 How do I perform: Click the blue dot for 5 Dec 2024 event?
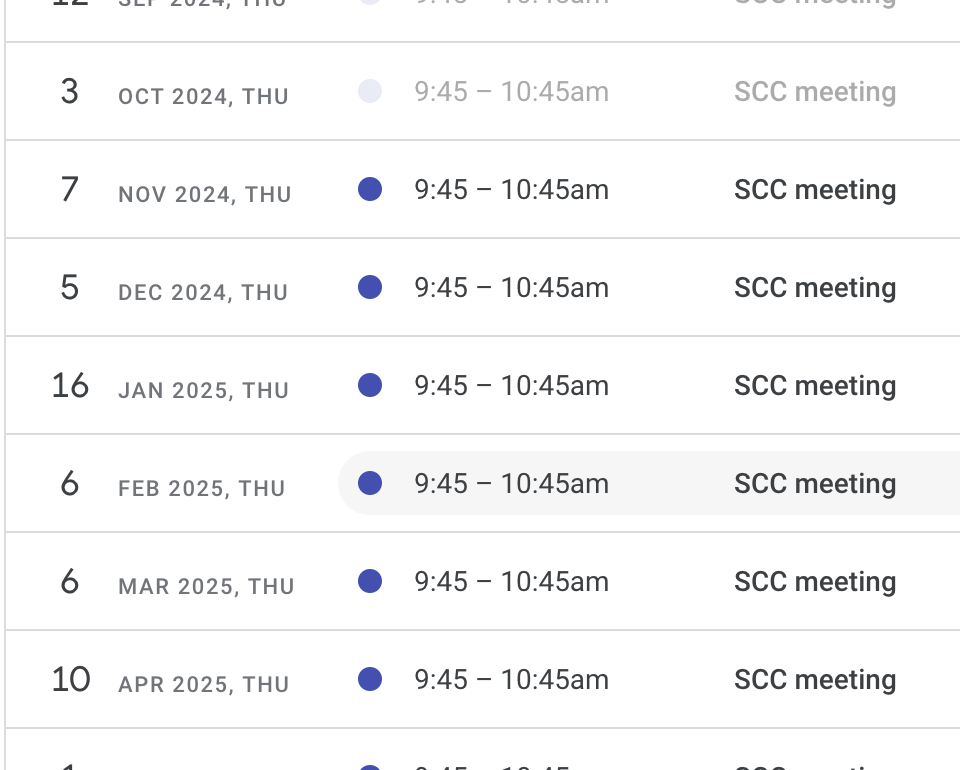370,287
